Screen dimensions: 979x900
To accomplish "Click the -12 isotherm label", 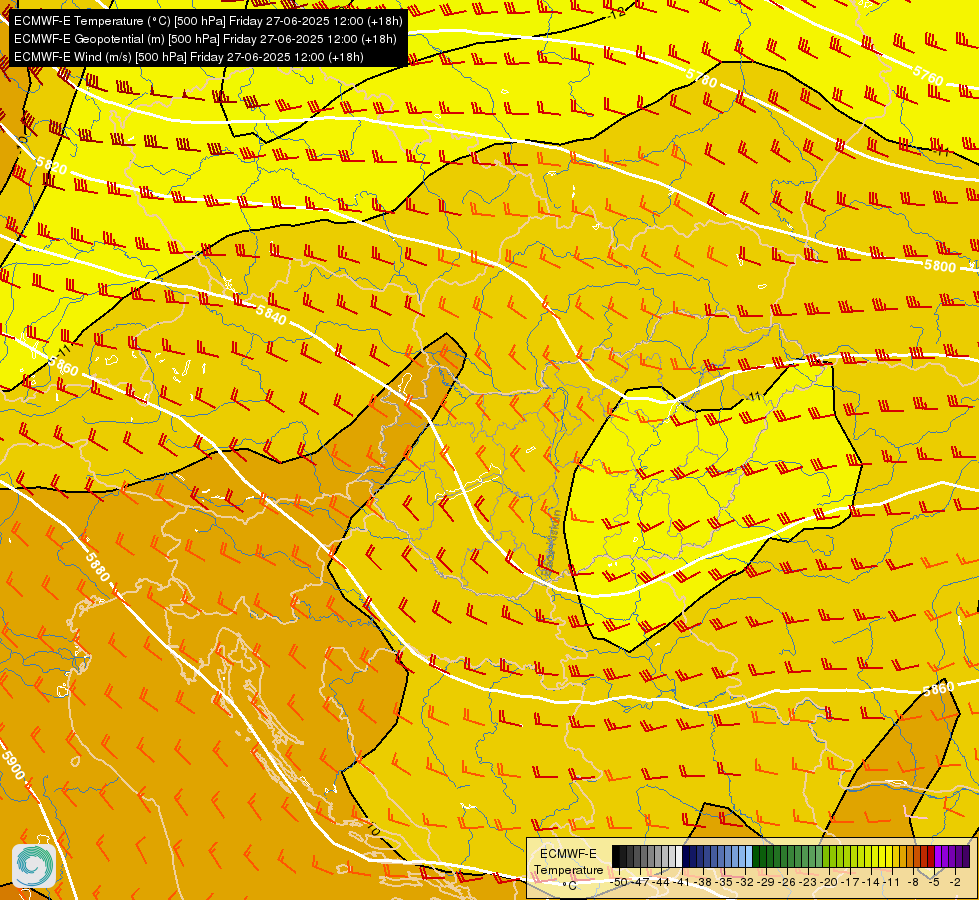I will [617, 12].
